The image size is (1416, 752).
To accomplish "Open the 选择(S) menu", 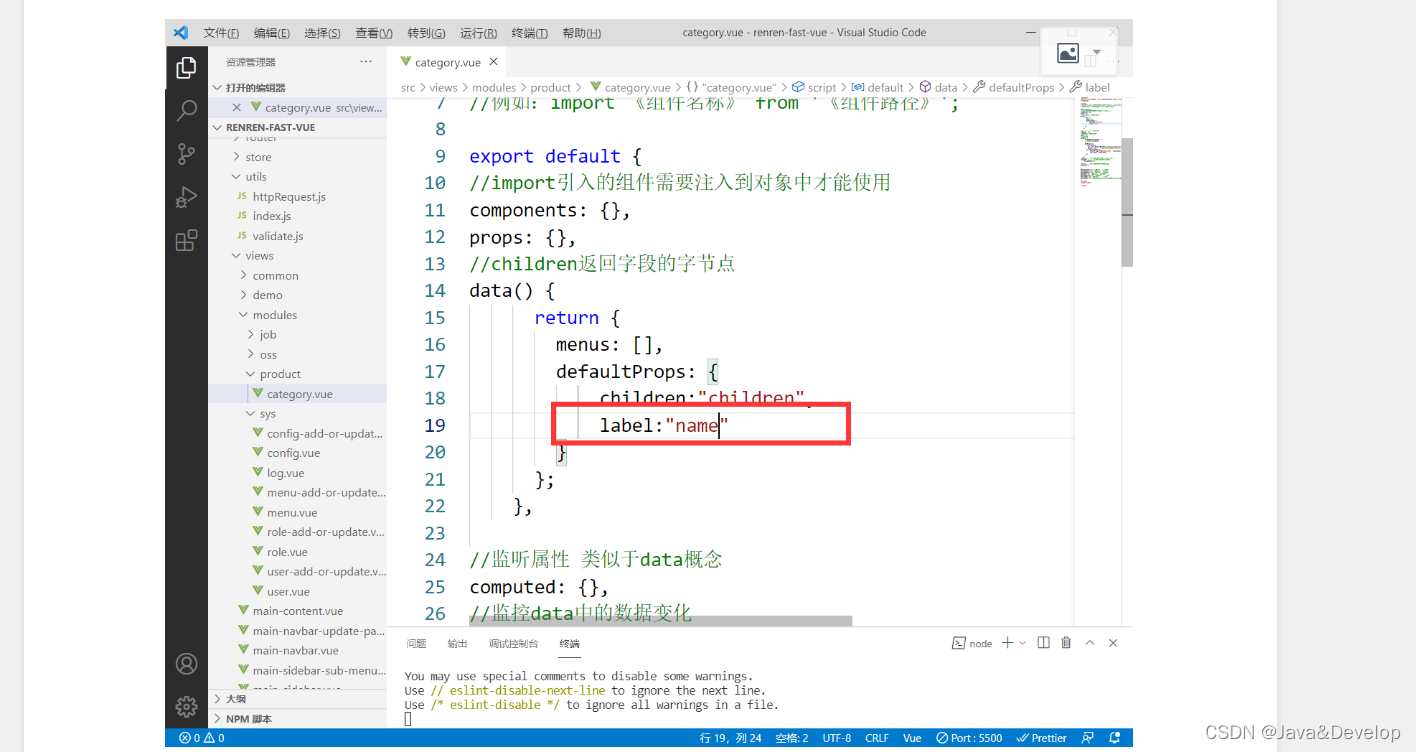I will (322, 33).
